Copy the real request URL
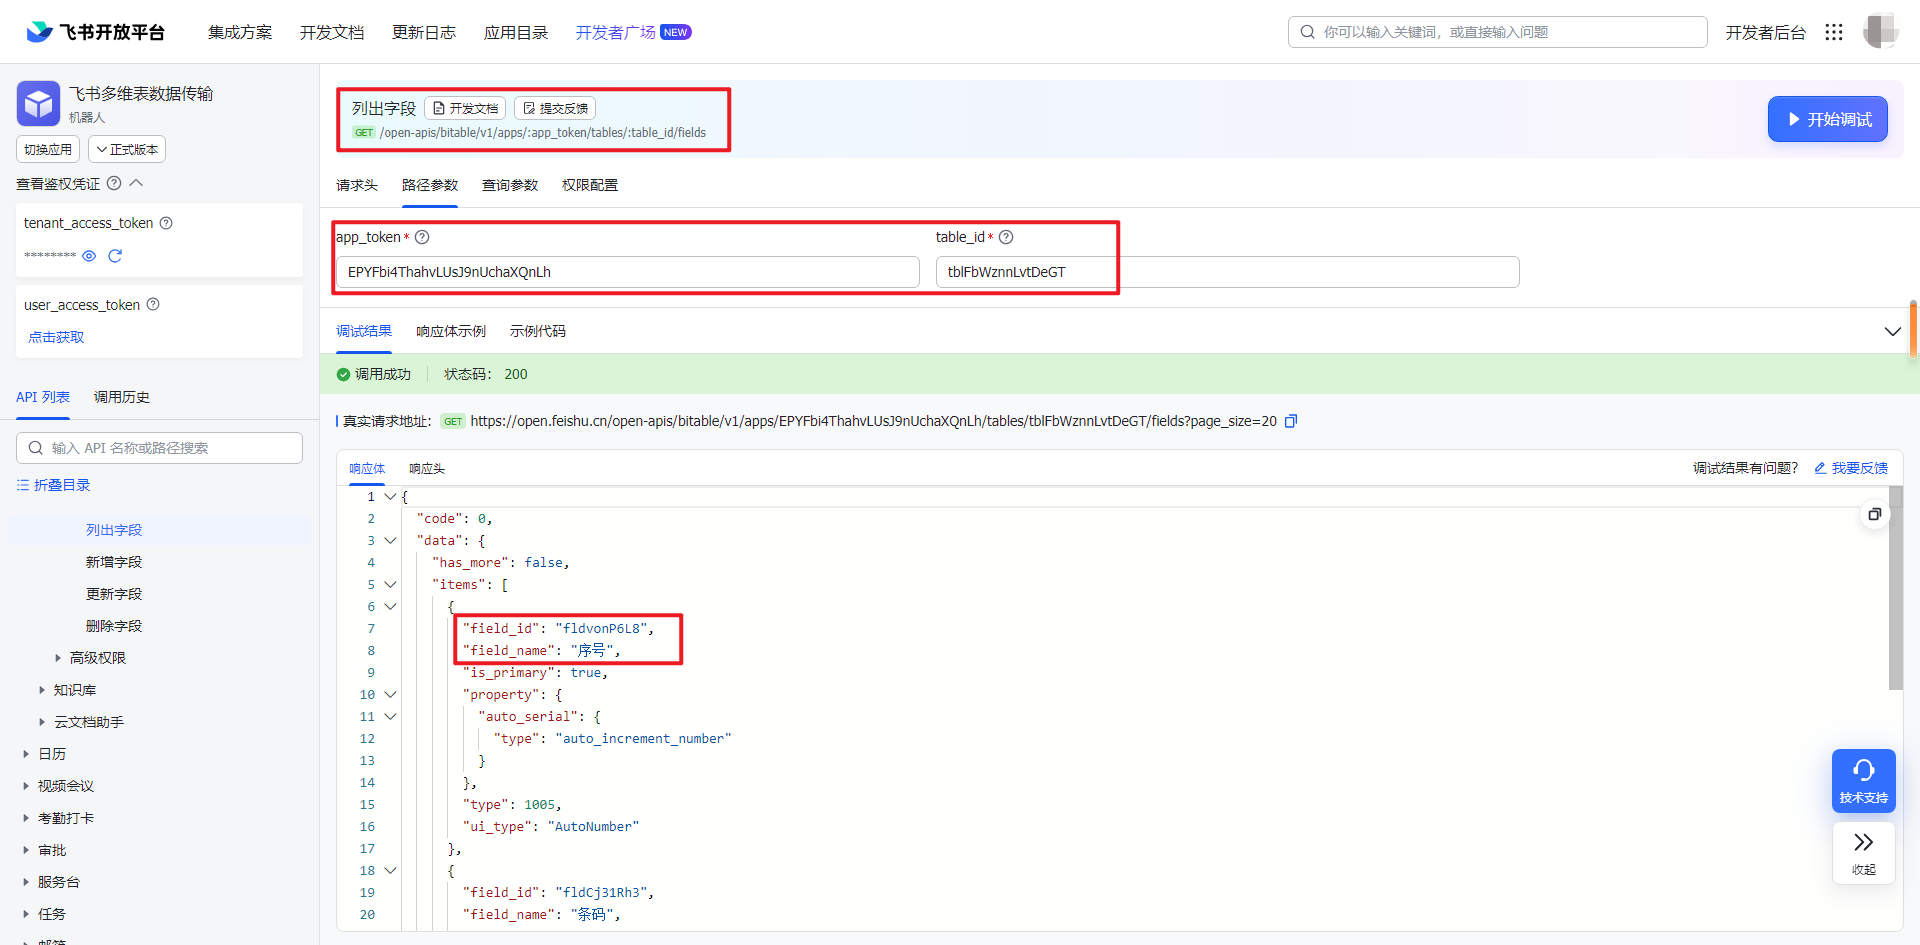Image resolution: width=1920 pixels, height=945 pixels. [x=1291, y=421]
